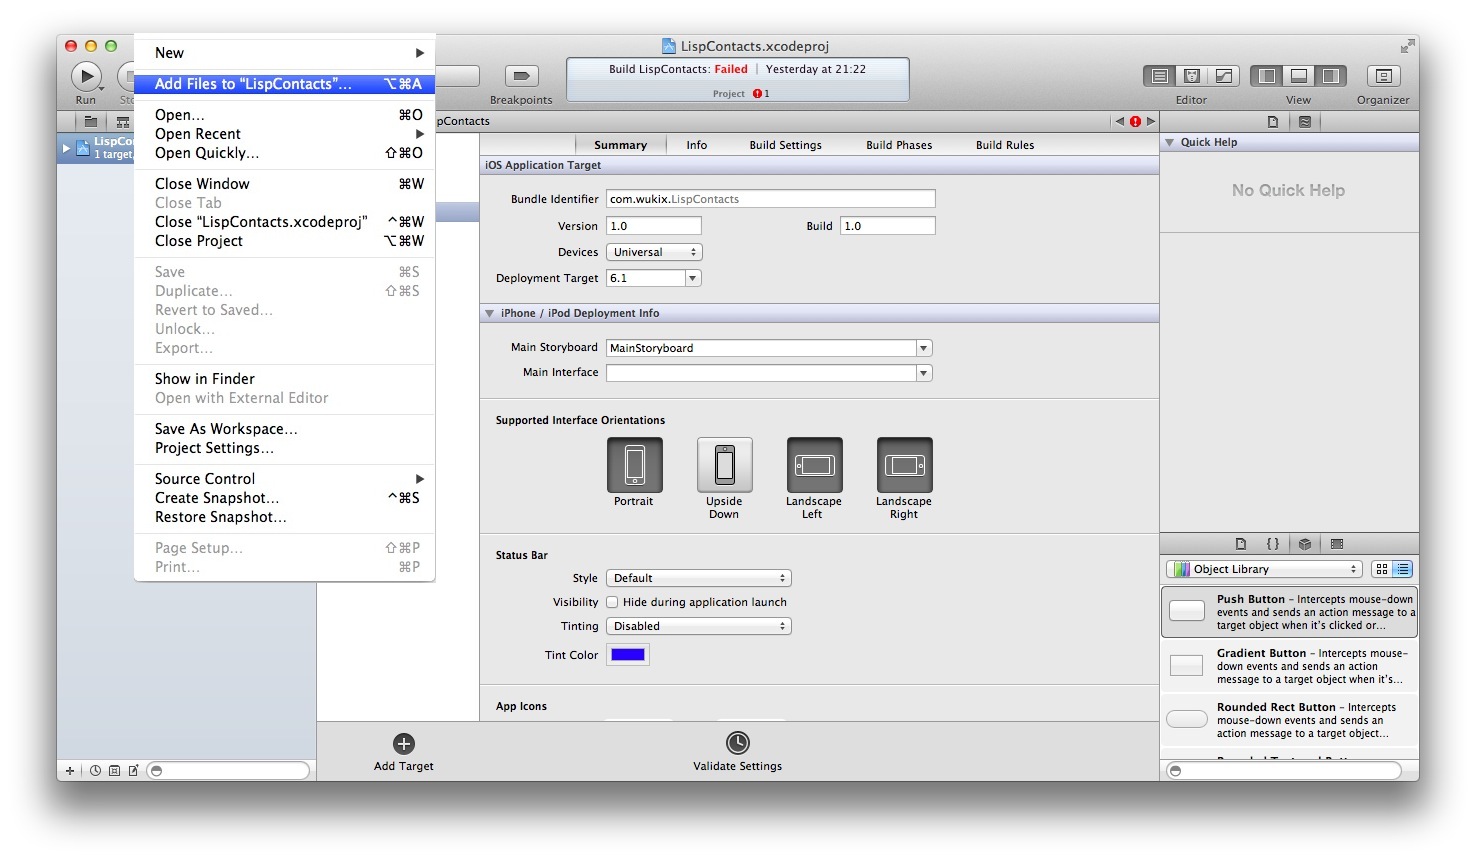Show the File inspector
The image size is (1476, 860).
pyautogui.click(x=1273, y=122)
